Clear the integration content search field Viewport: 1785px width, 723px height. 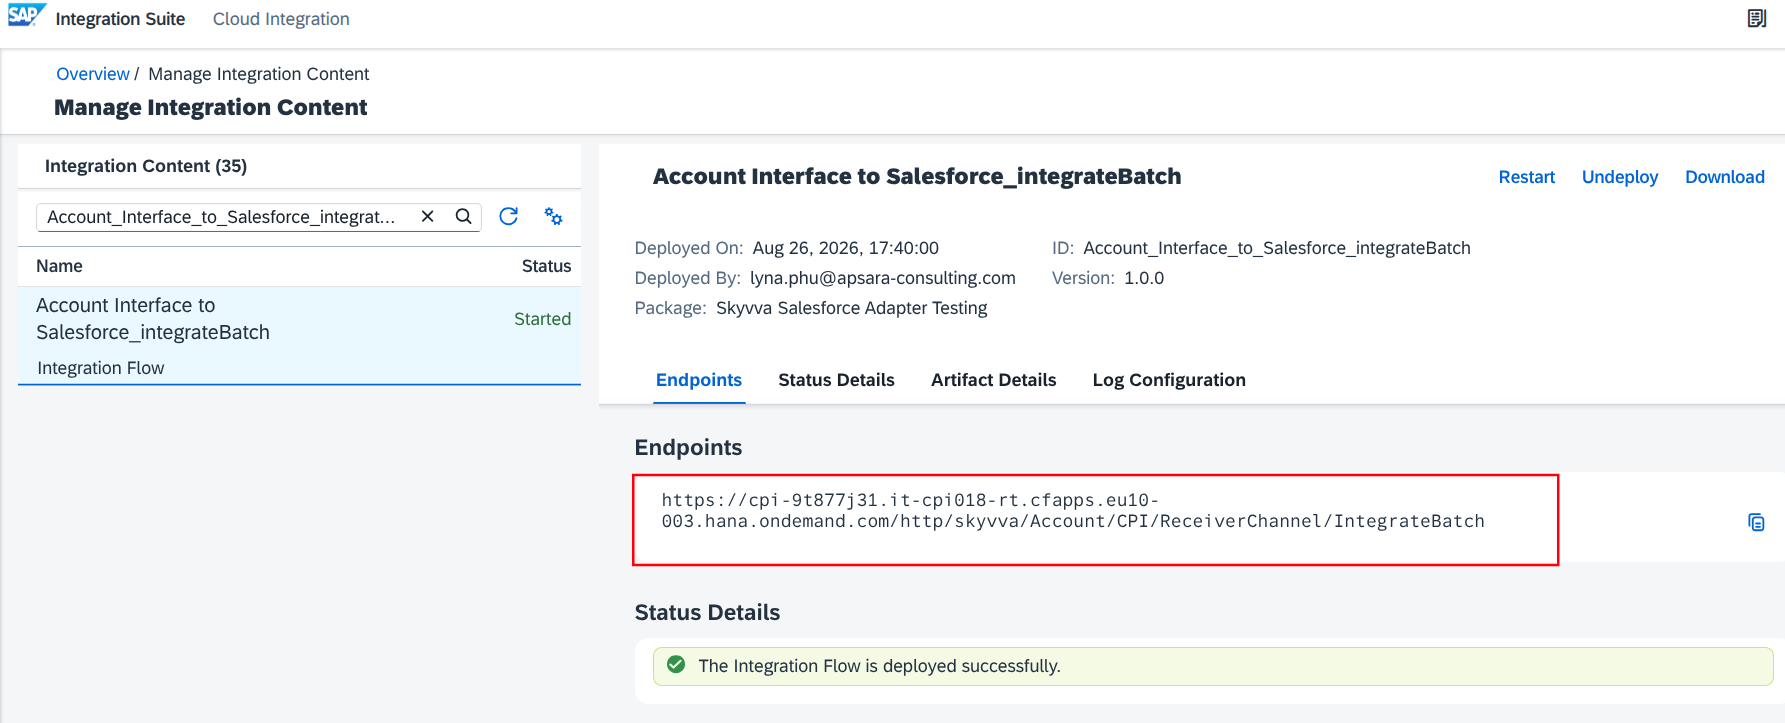pyautogui.click(x=427, y=216)
